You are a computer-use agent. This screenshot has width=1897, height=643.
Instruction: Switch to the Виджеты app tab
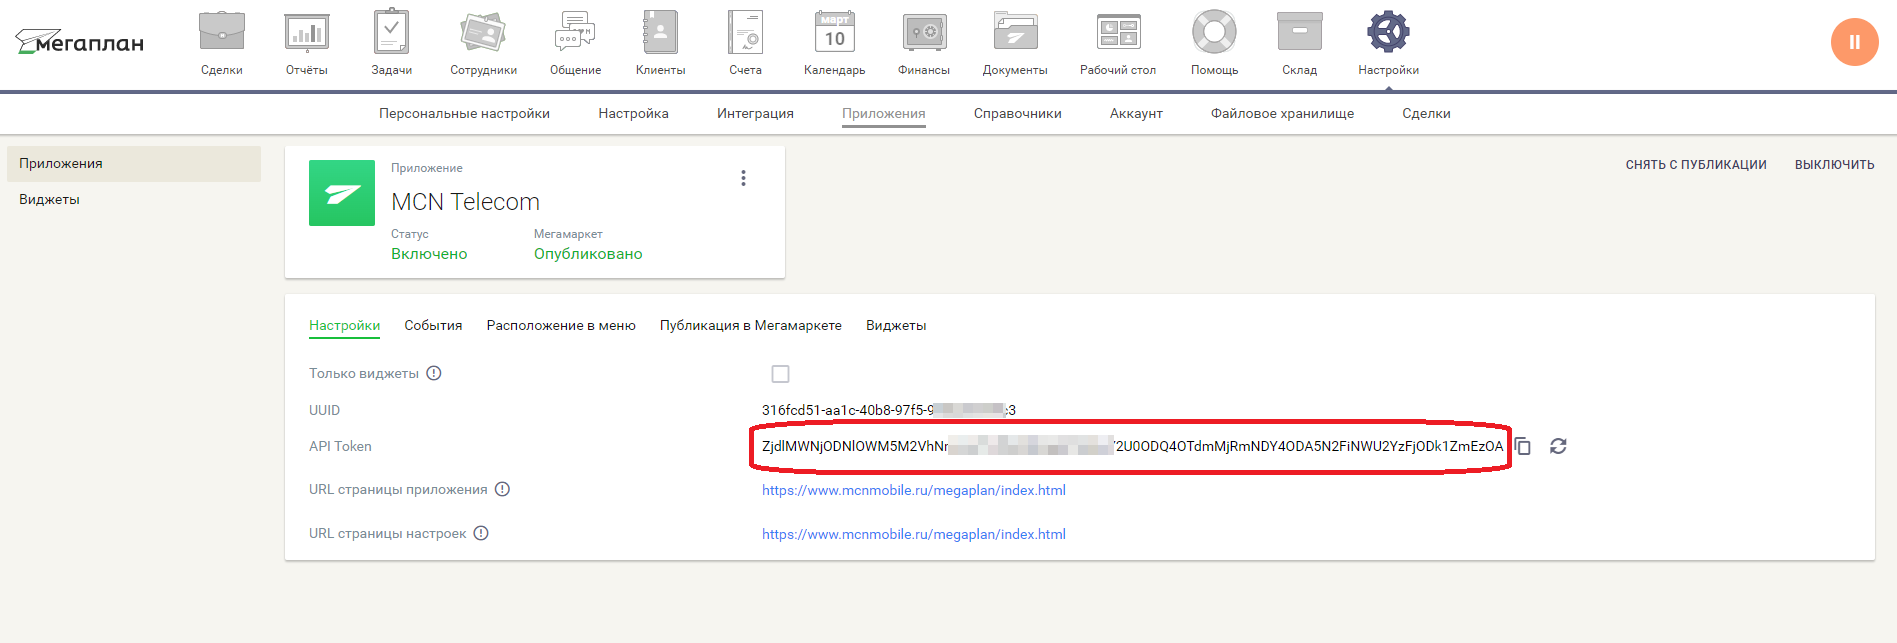click(896, 325)
